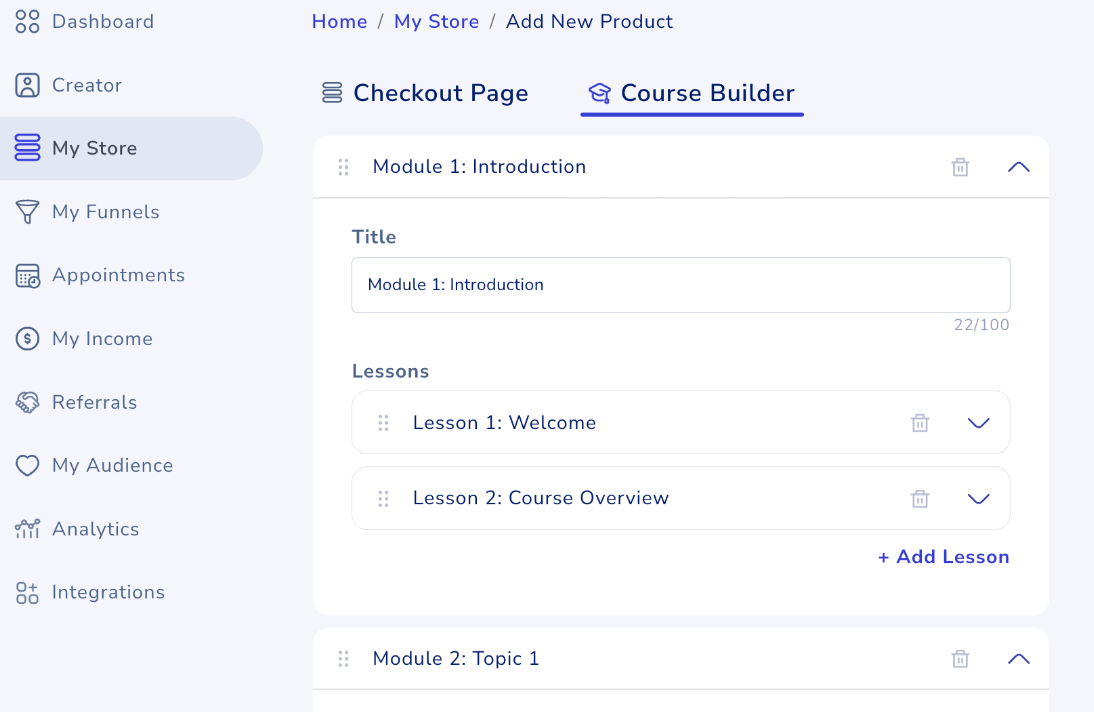Screen dimensions: 1094x712
Task: Delete Module 1: Introduction
Action: coord(960,167)
